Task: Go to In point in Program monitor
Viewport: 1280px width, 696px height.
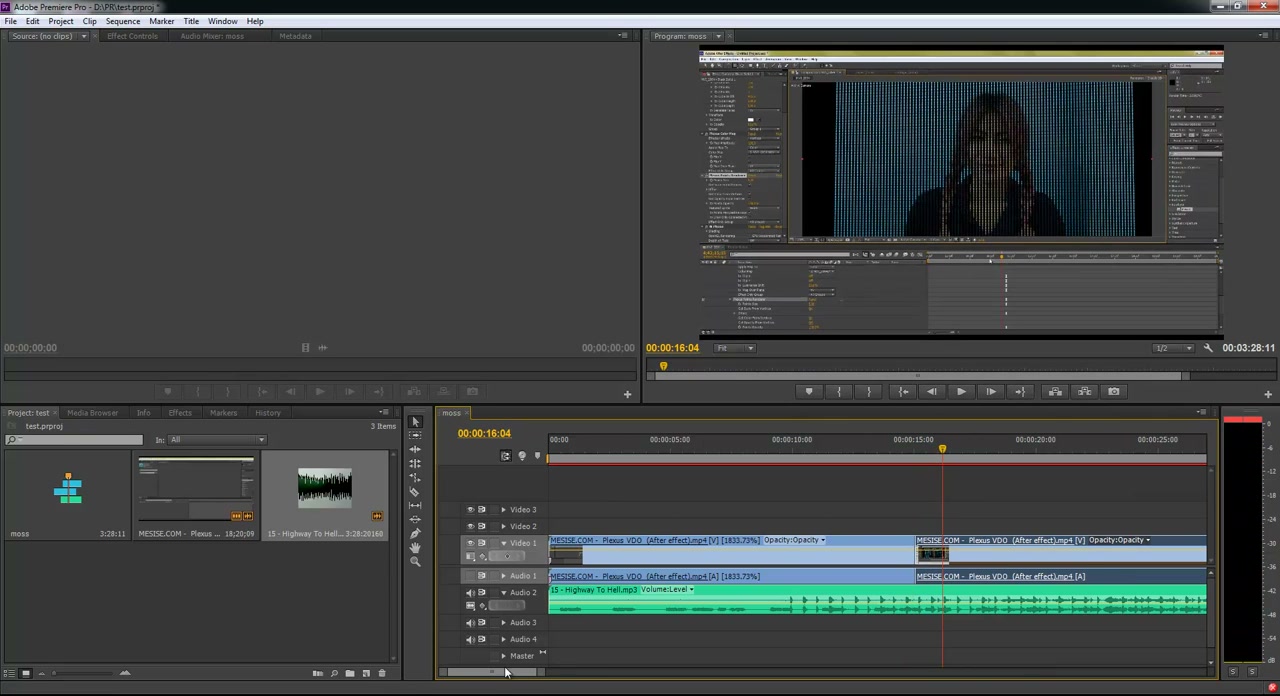Action: coord(903,392)
